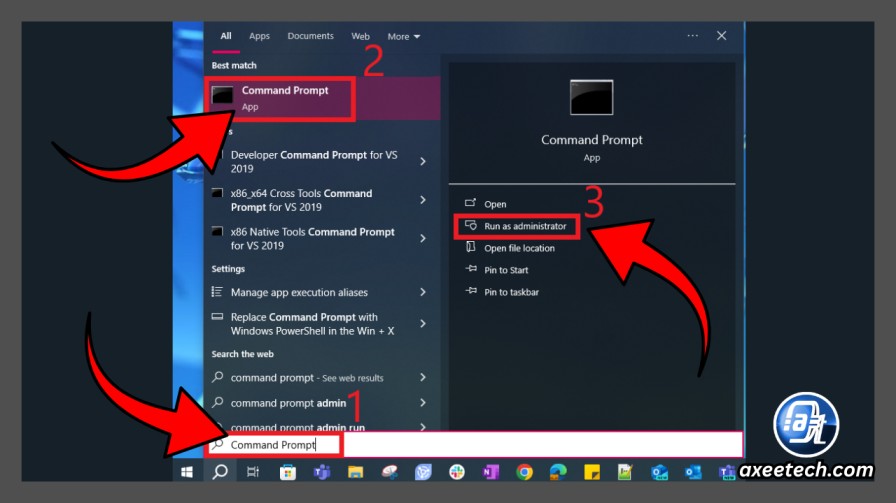Click the Command Prompt title in the preview pane
The image size is (896, 503).
591,140
